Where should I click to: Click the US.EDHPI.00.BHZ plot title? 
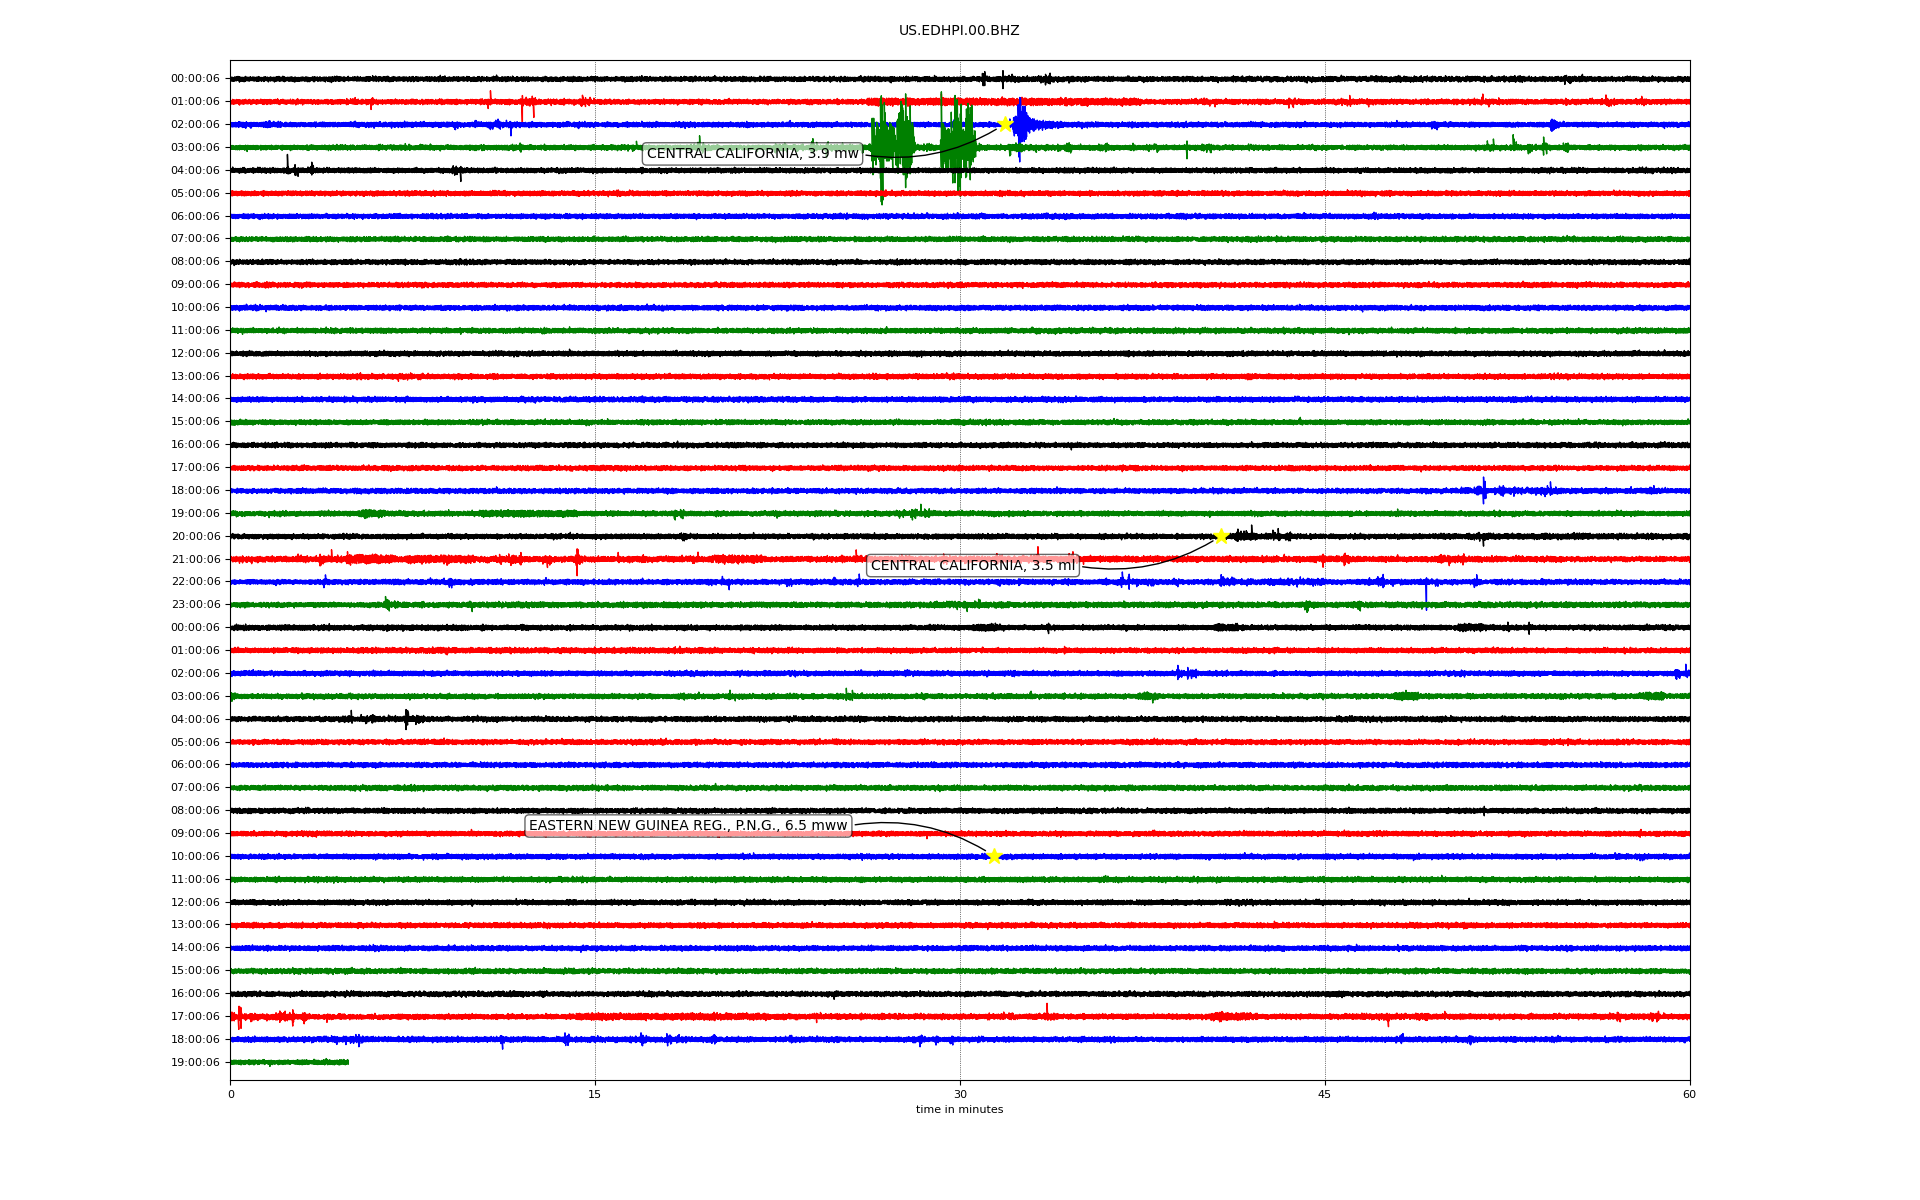click(959, 31)
